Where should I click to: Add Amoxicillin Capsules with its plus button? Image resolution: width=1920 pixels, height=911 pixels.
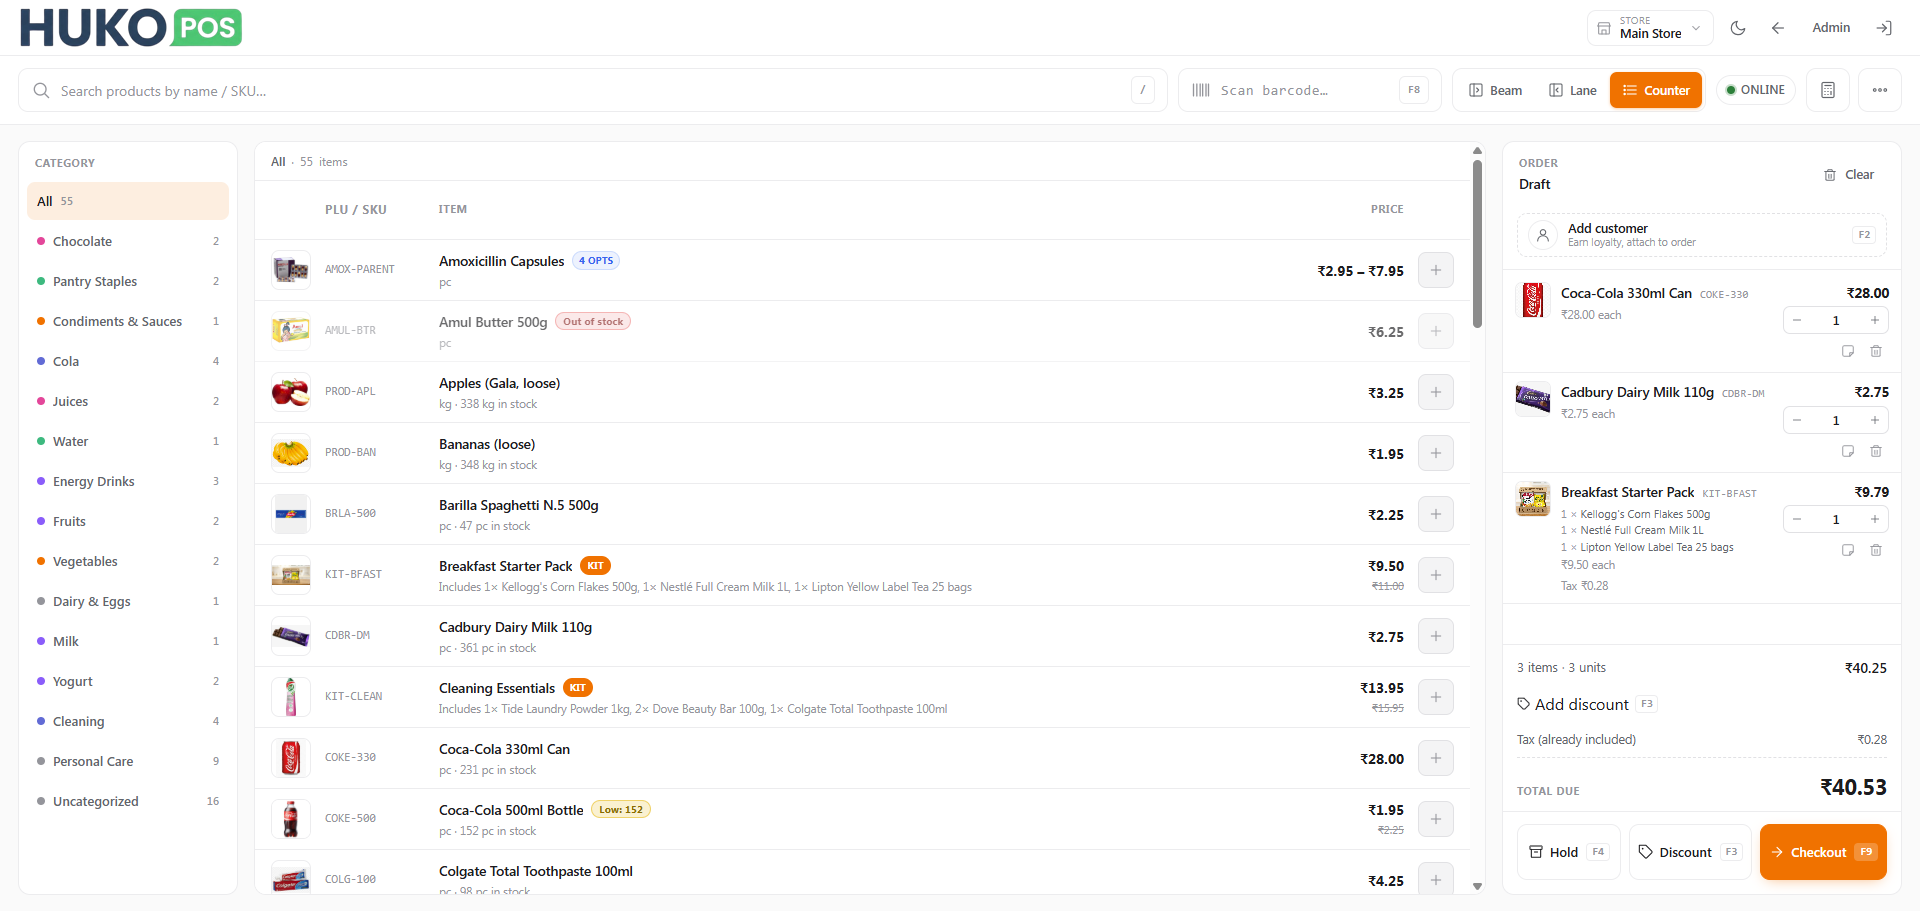1436,270
